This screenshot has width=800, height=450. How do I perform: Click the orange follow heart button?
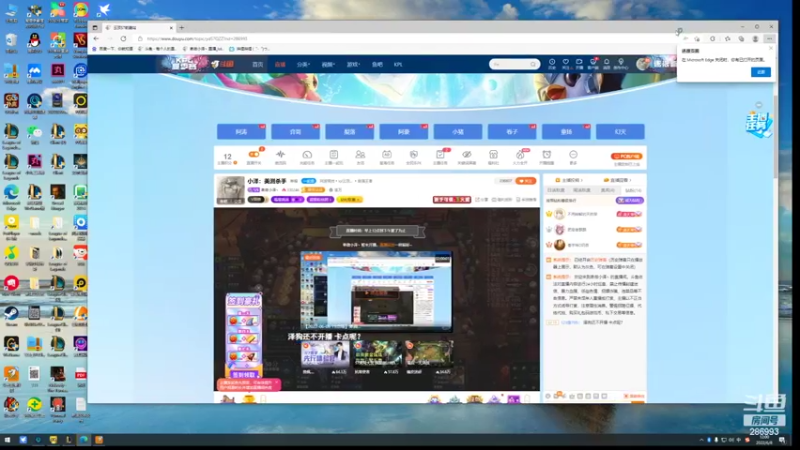tap(525, 181)
